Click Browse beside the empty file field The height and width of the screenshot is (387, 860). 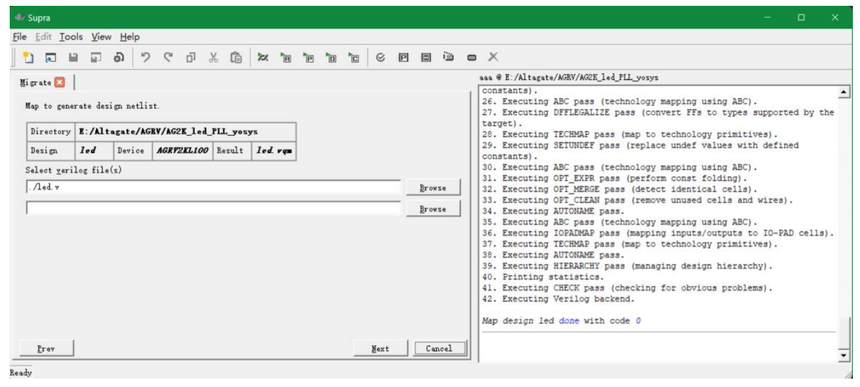pyautogui.click(x=433, y=209)
